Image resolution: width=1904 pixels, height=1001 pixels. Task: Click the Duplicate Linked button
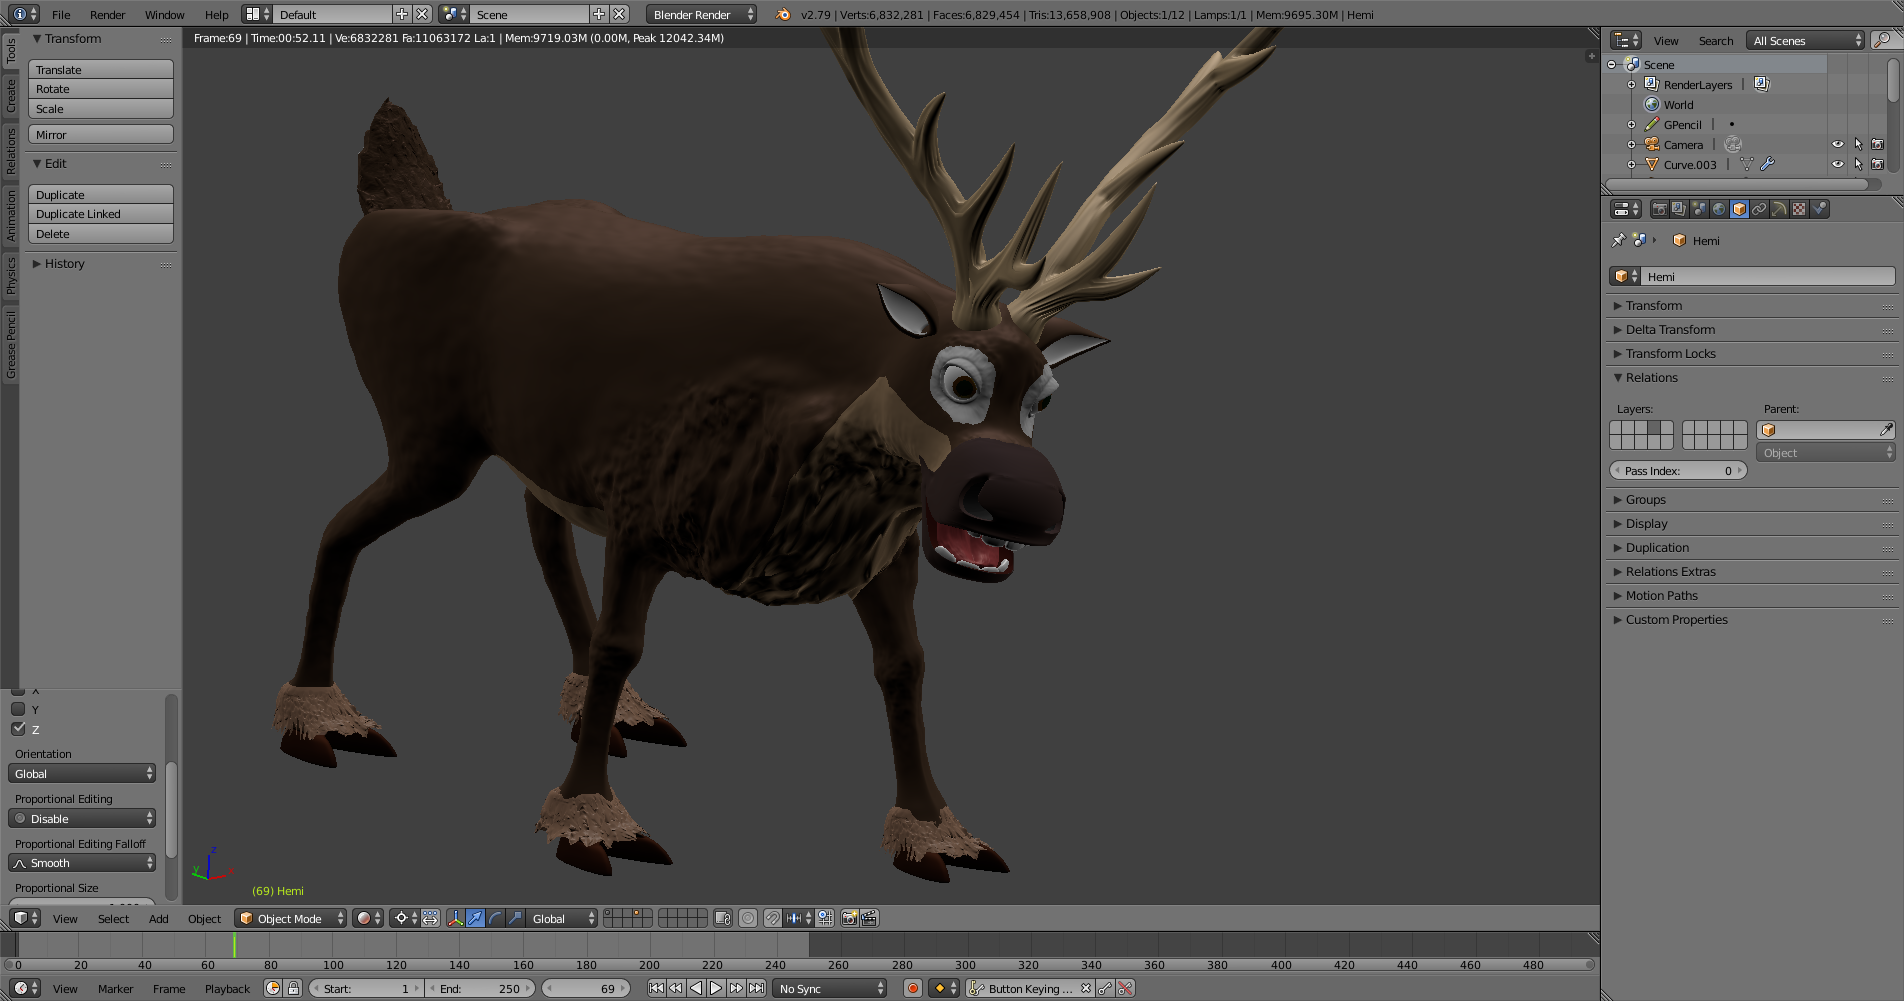pos(100,214)
